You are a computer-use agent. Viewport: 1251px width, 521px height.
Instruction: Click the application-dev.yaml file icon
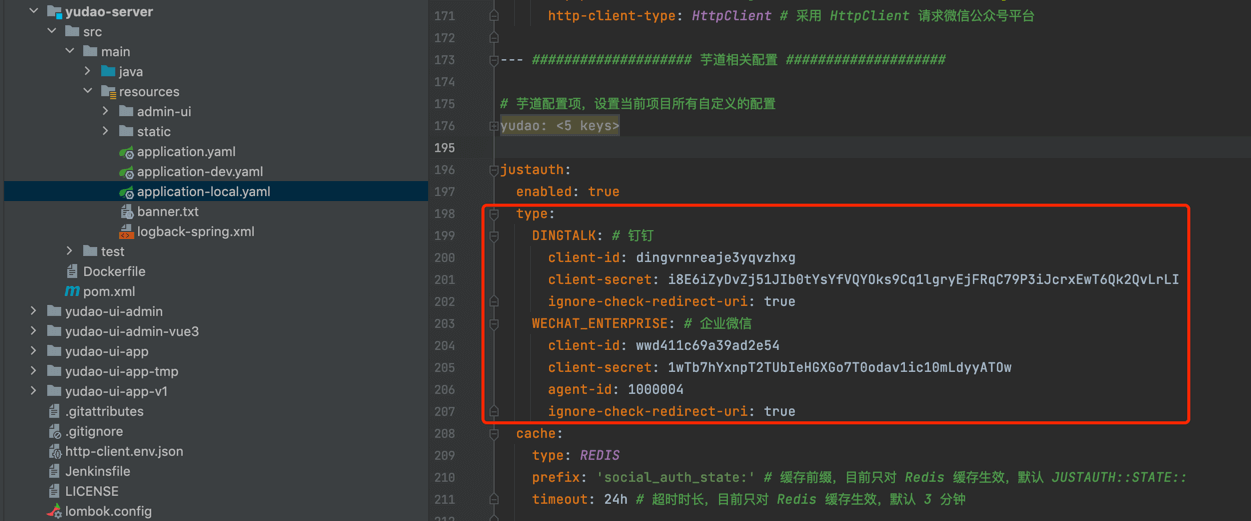coord(126,172)
